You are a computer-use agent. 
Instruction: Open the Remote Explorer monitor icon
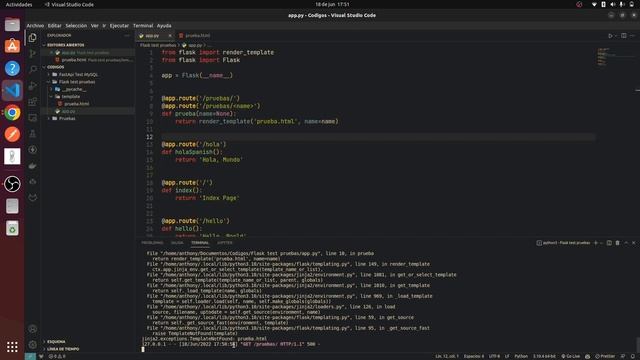[33, 118]
